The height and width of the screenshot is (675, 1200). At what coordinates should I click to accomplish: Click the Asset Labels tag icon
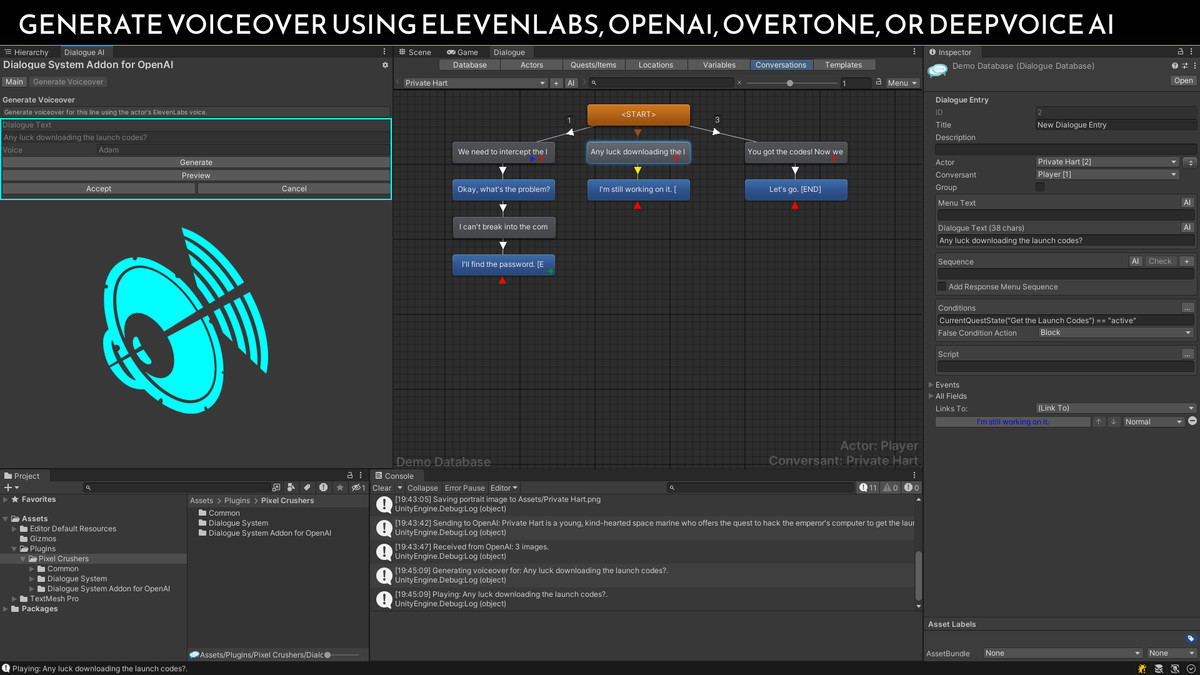tap(1190, 638)
